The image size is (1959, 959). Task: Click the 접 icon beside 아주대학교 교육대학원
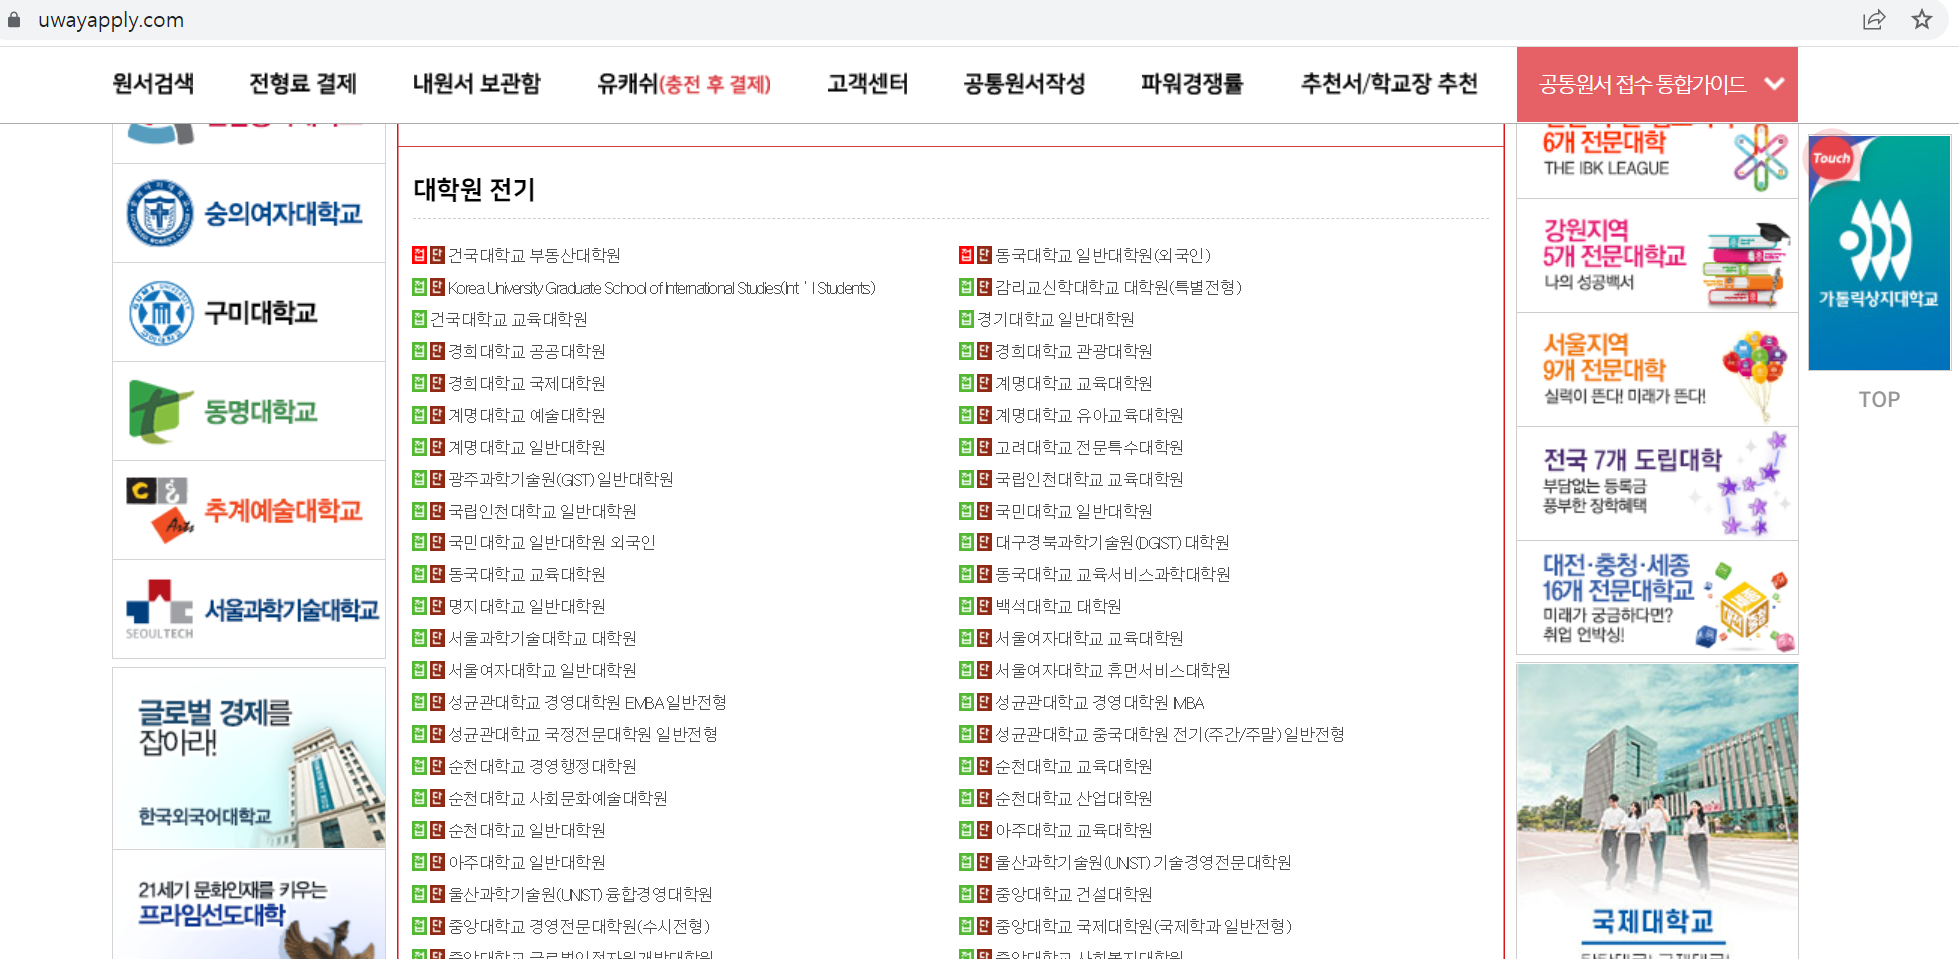(x=967, y=830)
